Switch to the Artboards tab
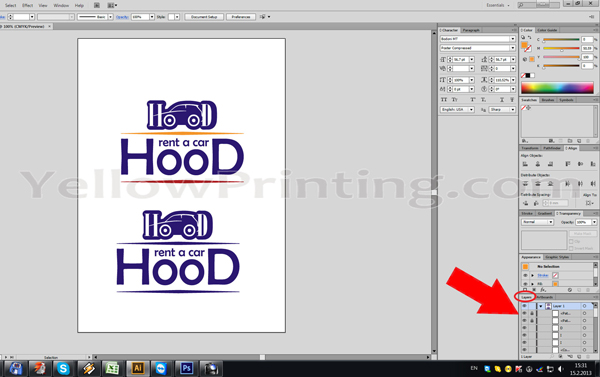This screenshot has height=377, width=600. click(x=545, y=297)
